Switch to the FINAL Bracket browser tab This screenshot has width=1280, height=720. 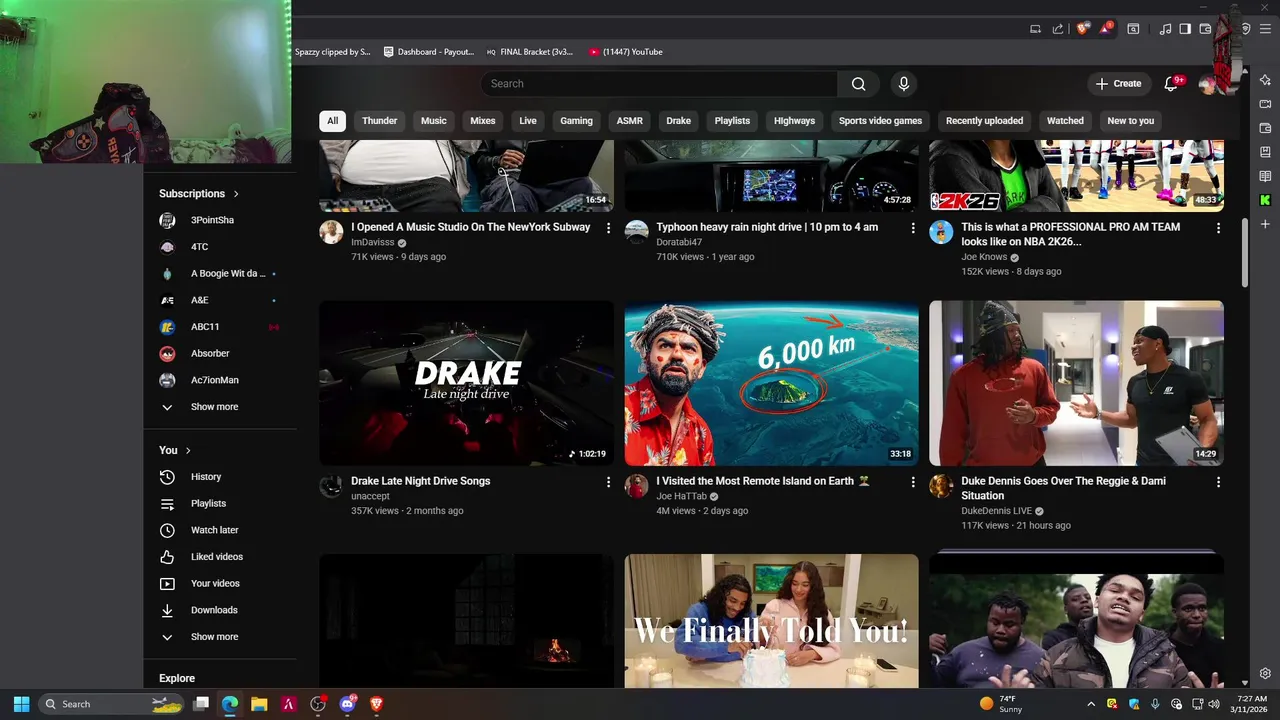coord(530,52)
